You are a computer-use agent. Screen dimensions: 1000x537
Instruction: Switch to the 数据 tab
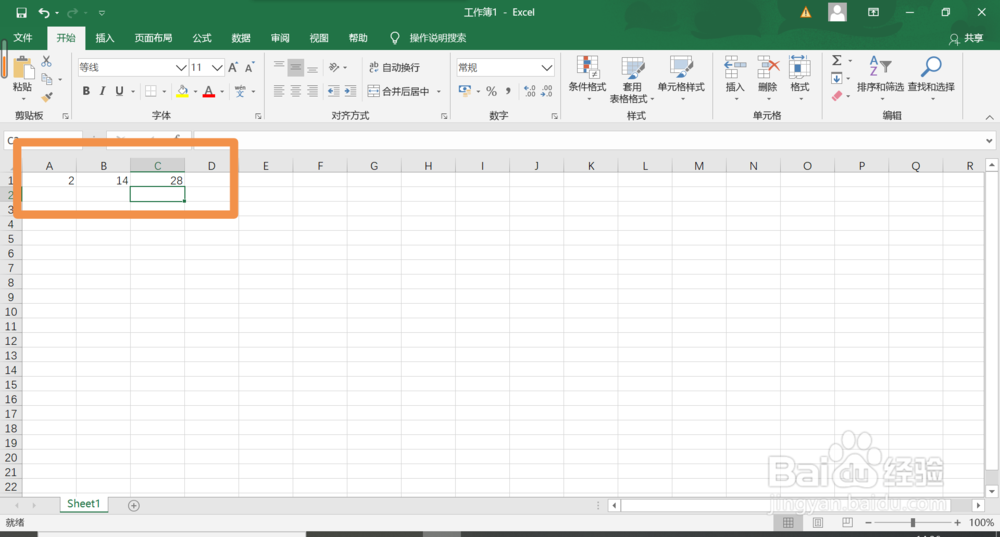(x=241, y=38)
